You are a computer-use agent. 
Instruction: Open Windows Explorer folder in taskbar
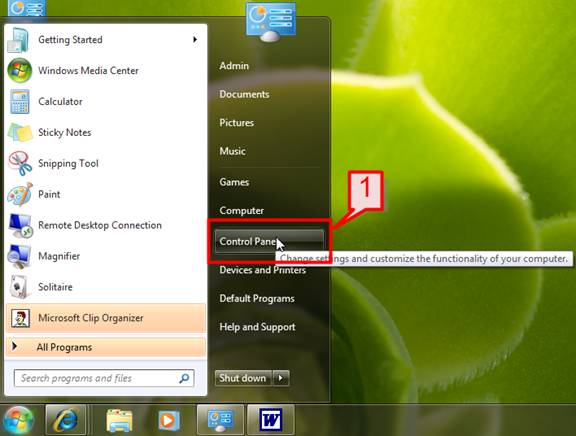119,420
